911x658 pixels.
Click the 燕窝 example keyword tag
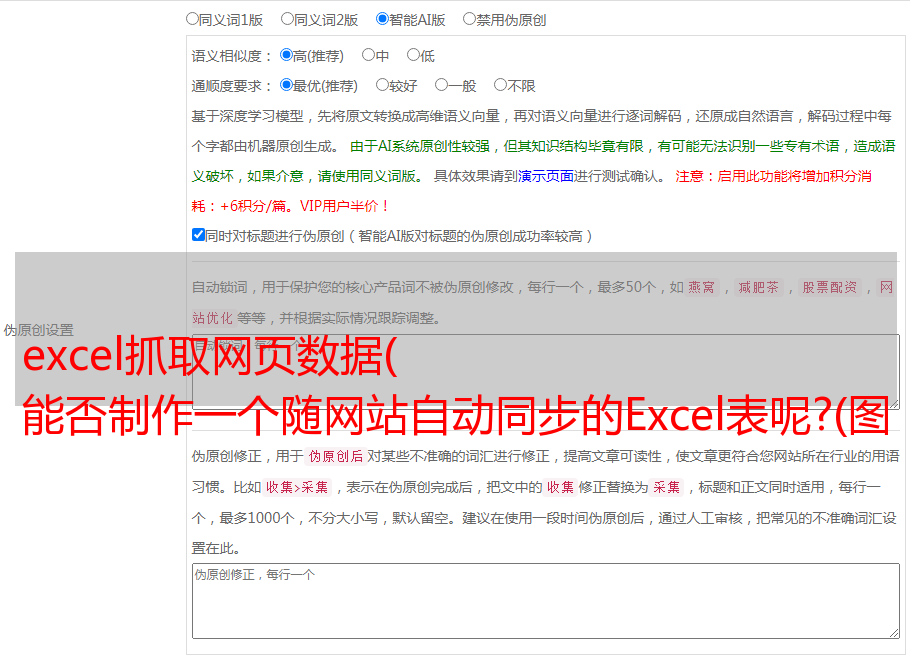coord(701,287)
